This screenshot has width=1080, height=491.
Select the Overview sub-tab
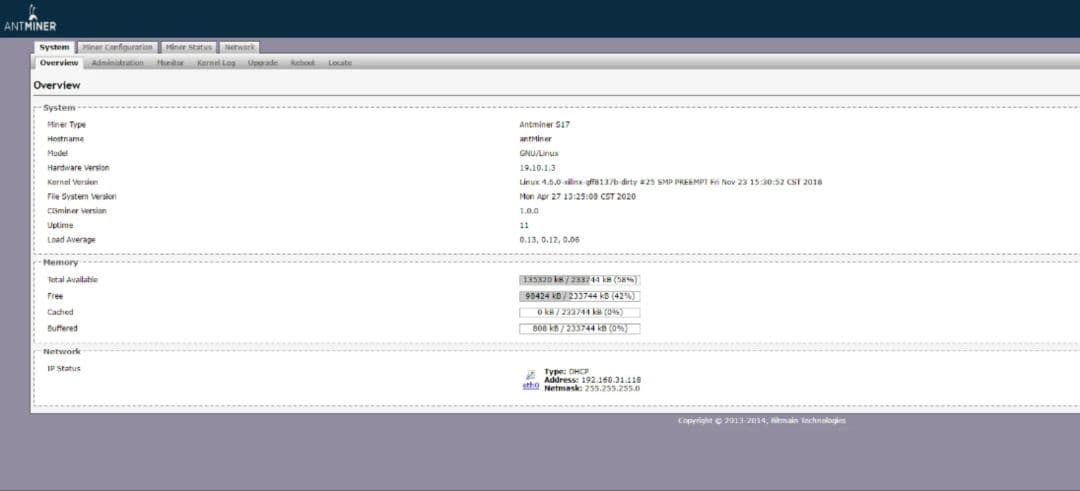[59, 63]
